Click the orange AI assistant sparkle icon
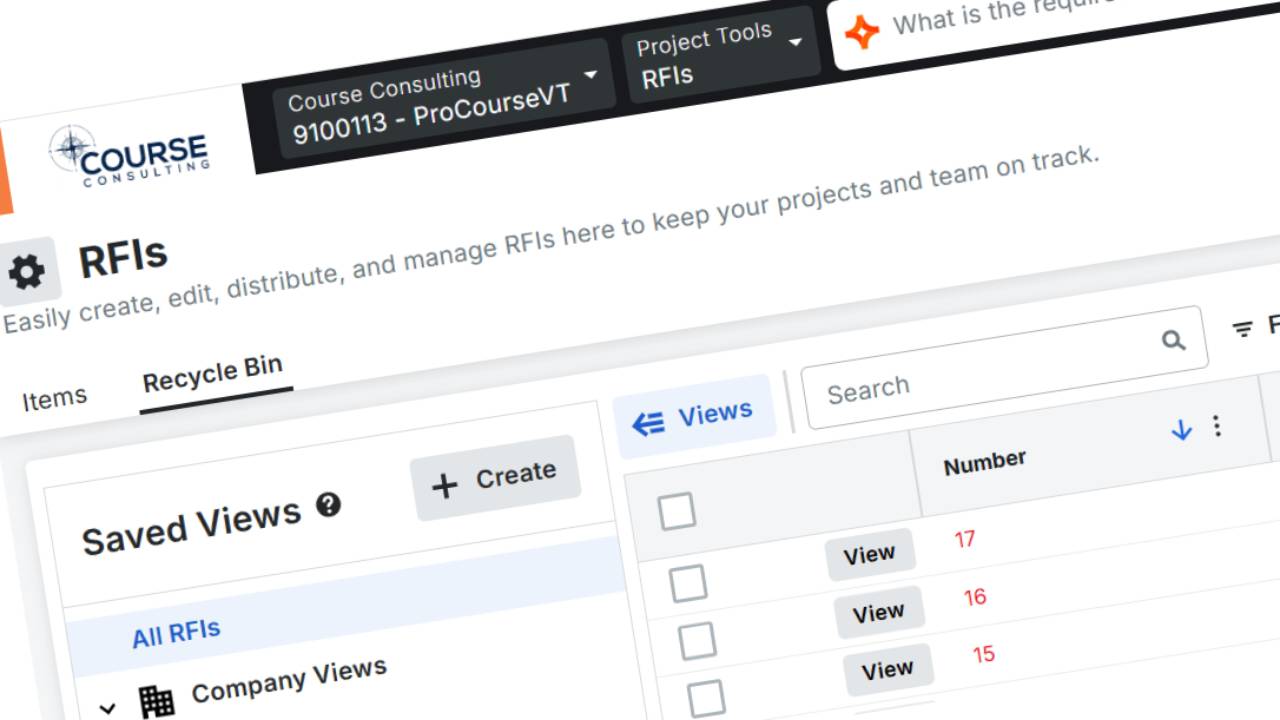Image resolution: width=1280 pixels, height=720 pixels. tap(861, 32)
